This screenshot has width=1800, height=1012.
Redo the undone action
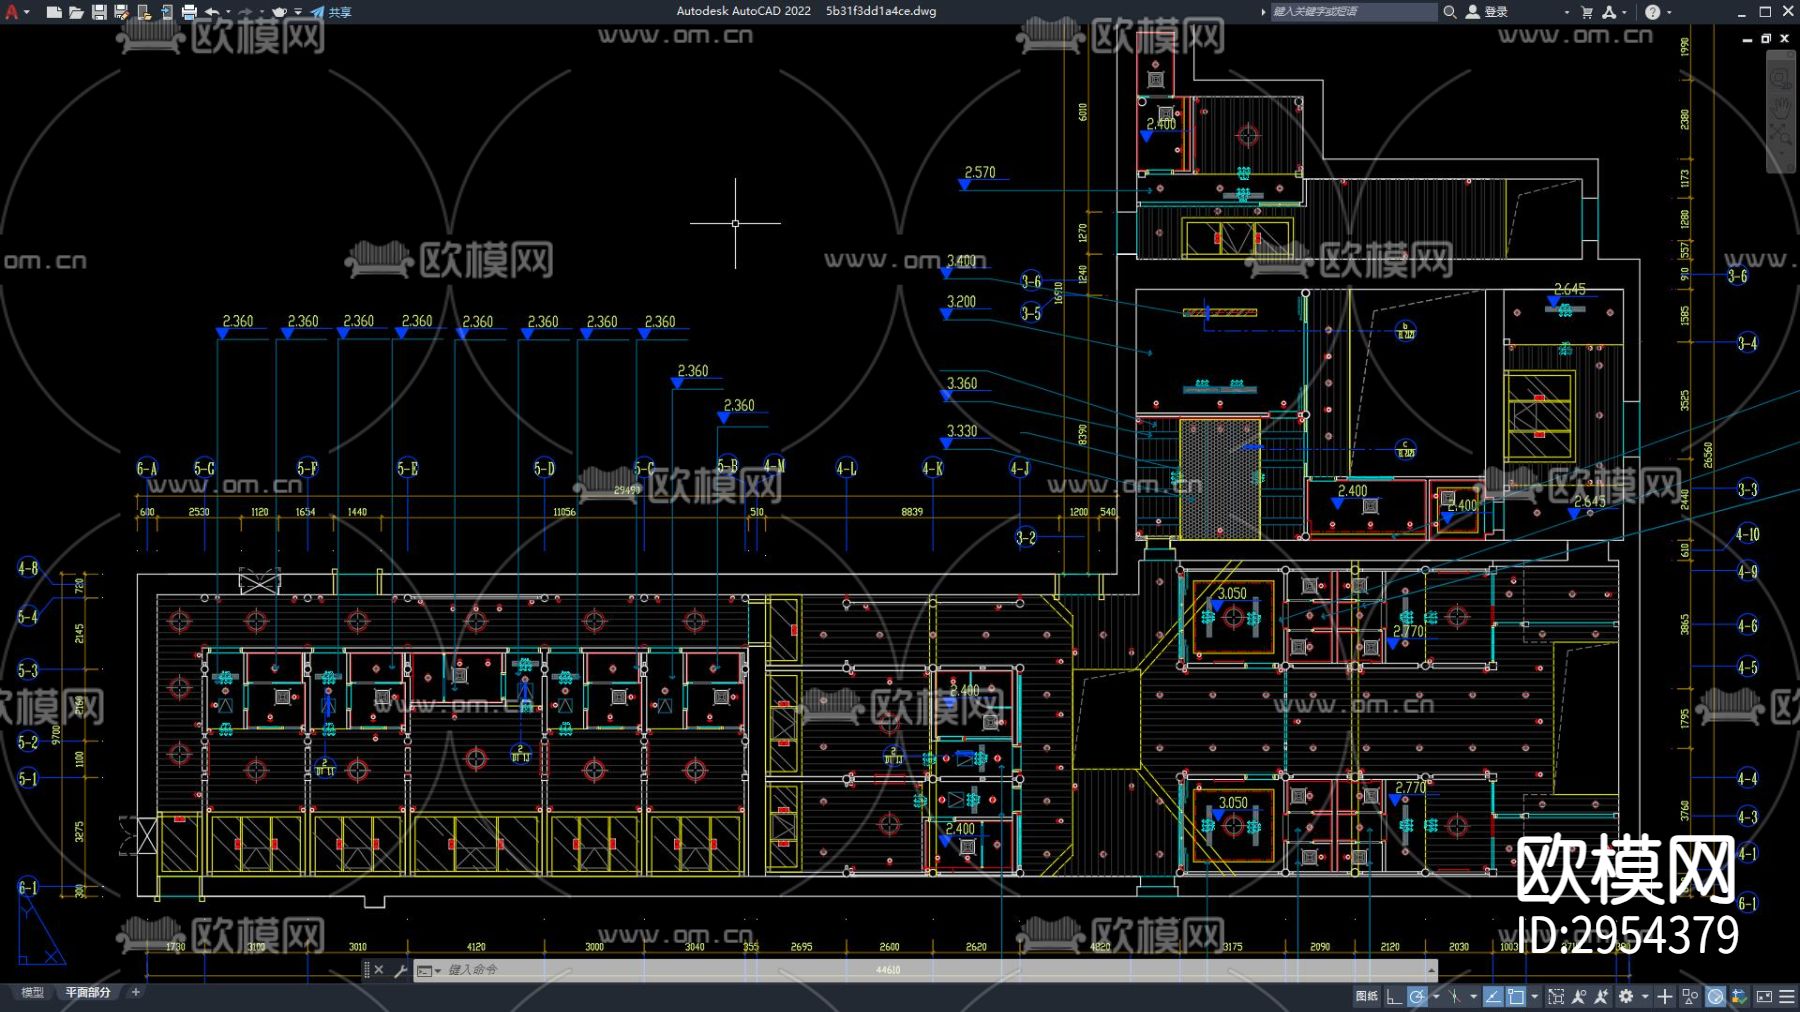[245, 12]
